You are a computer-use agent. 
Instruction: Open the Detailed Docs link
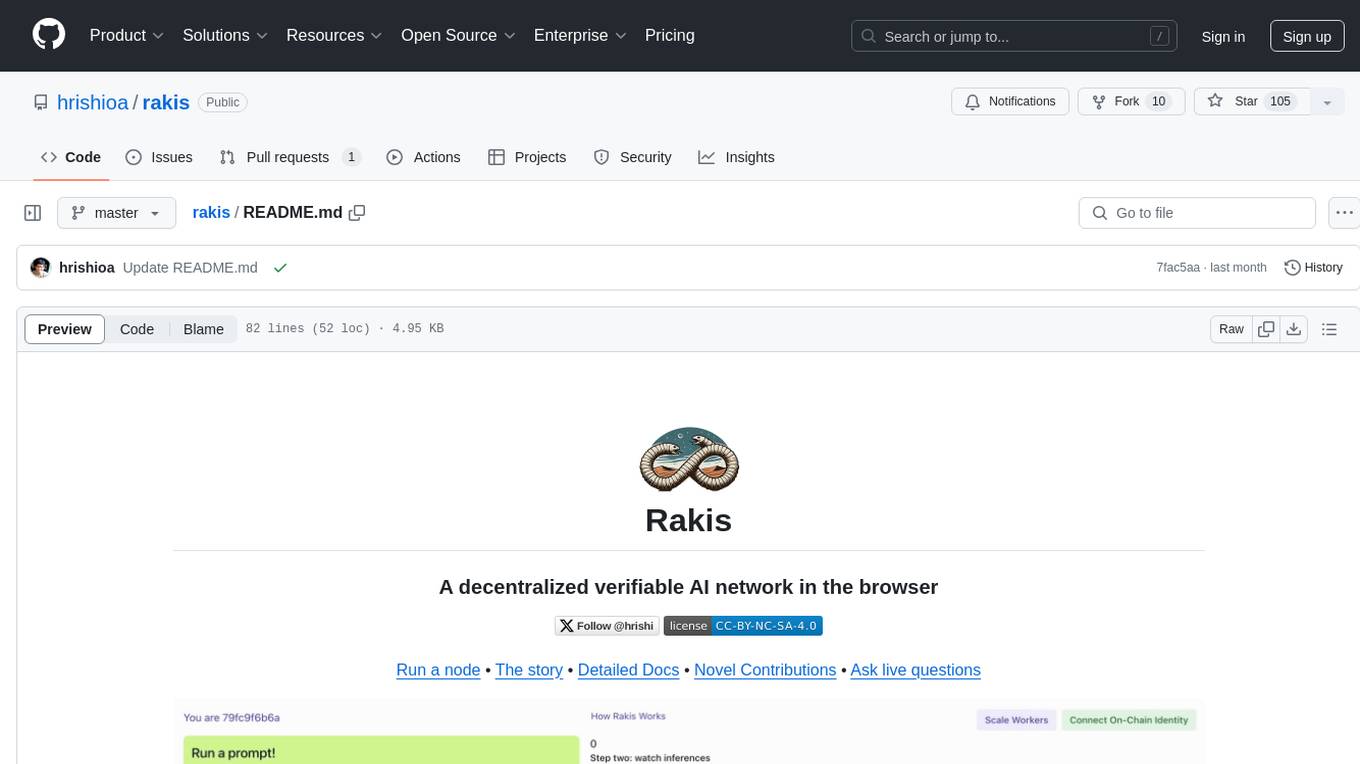click(x=628, y=670)
